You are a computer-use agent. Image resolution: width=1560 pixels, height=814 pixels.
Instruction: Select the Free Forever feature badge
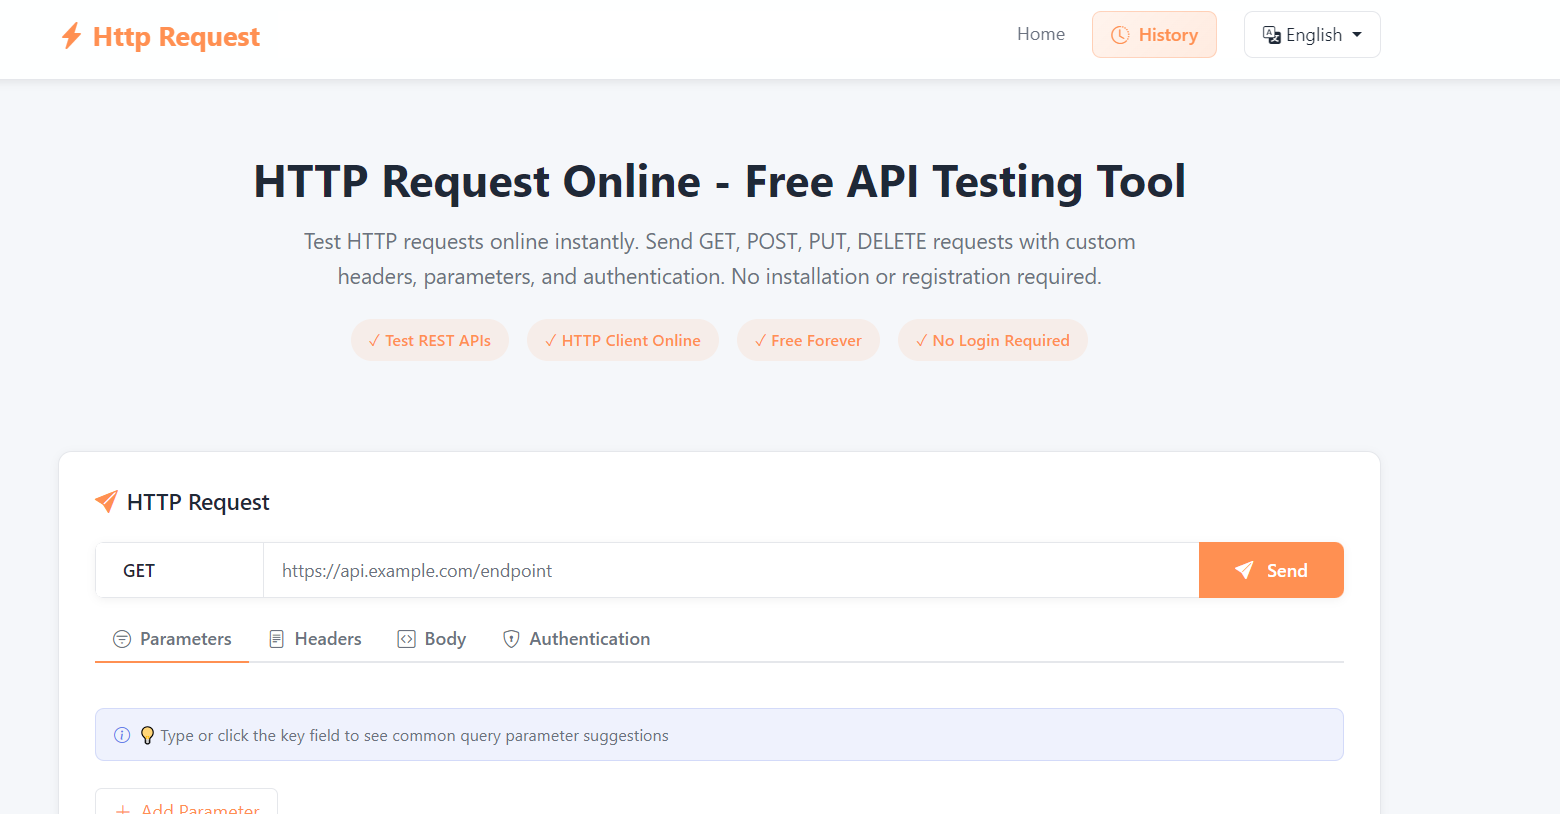coord(808,340)
